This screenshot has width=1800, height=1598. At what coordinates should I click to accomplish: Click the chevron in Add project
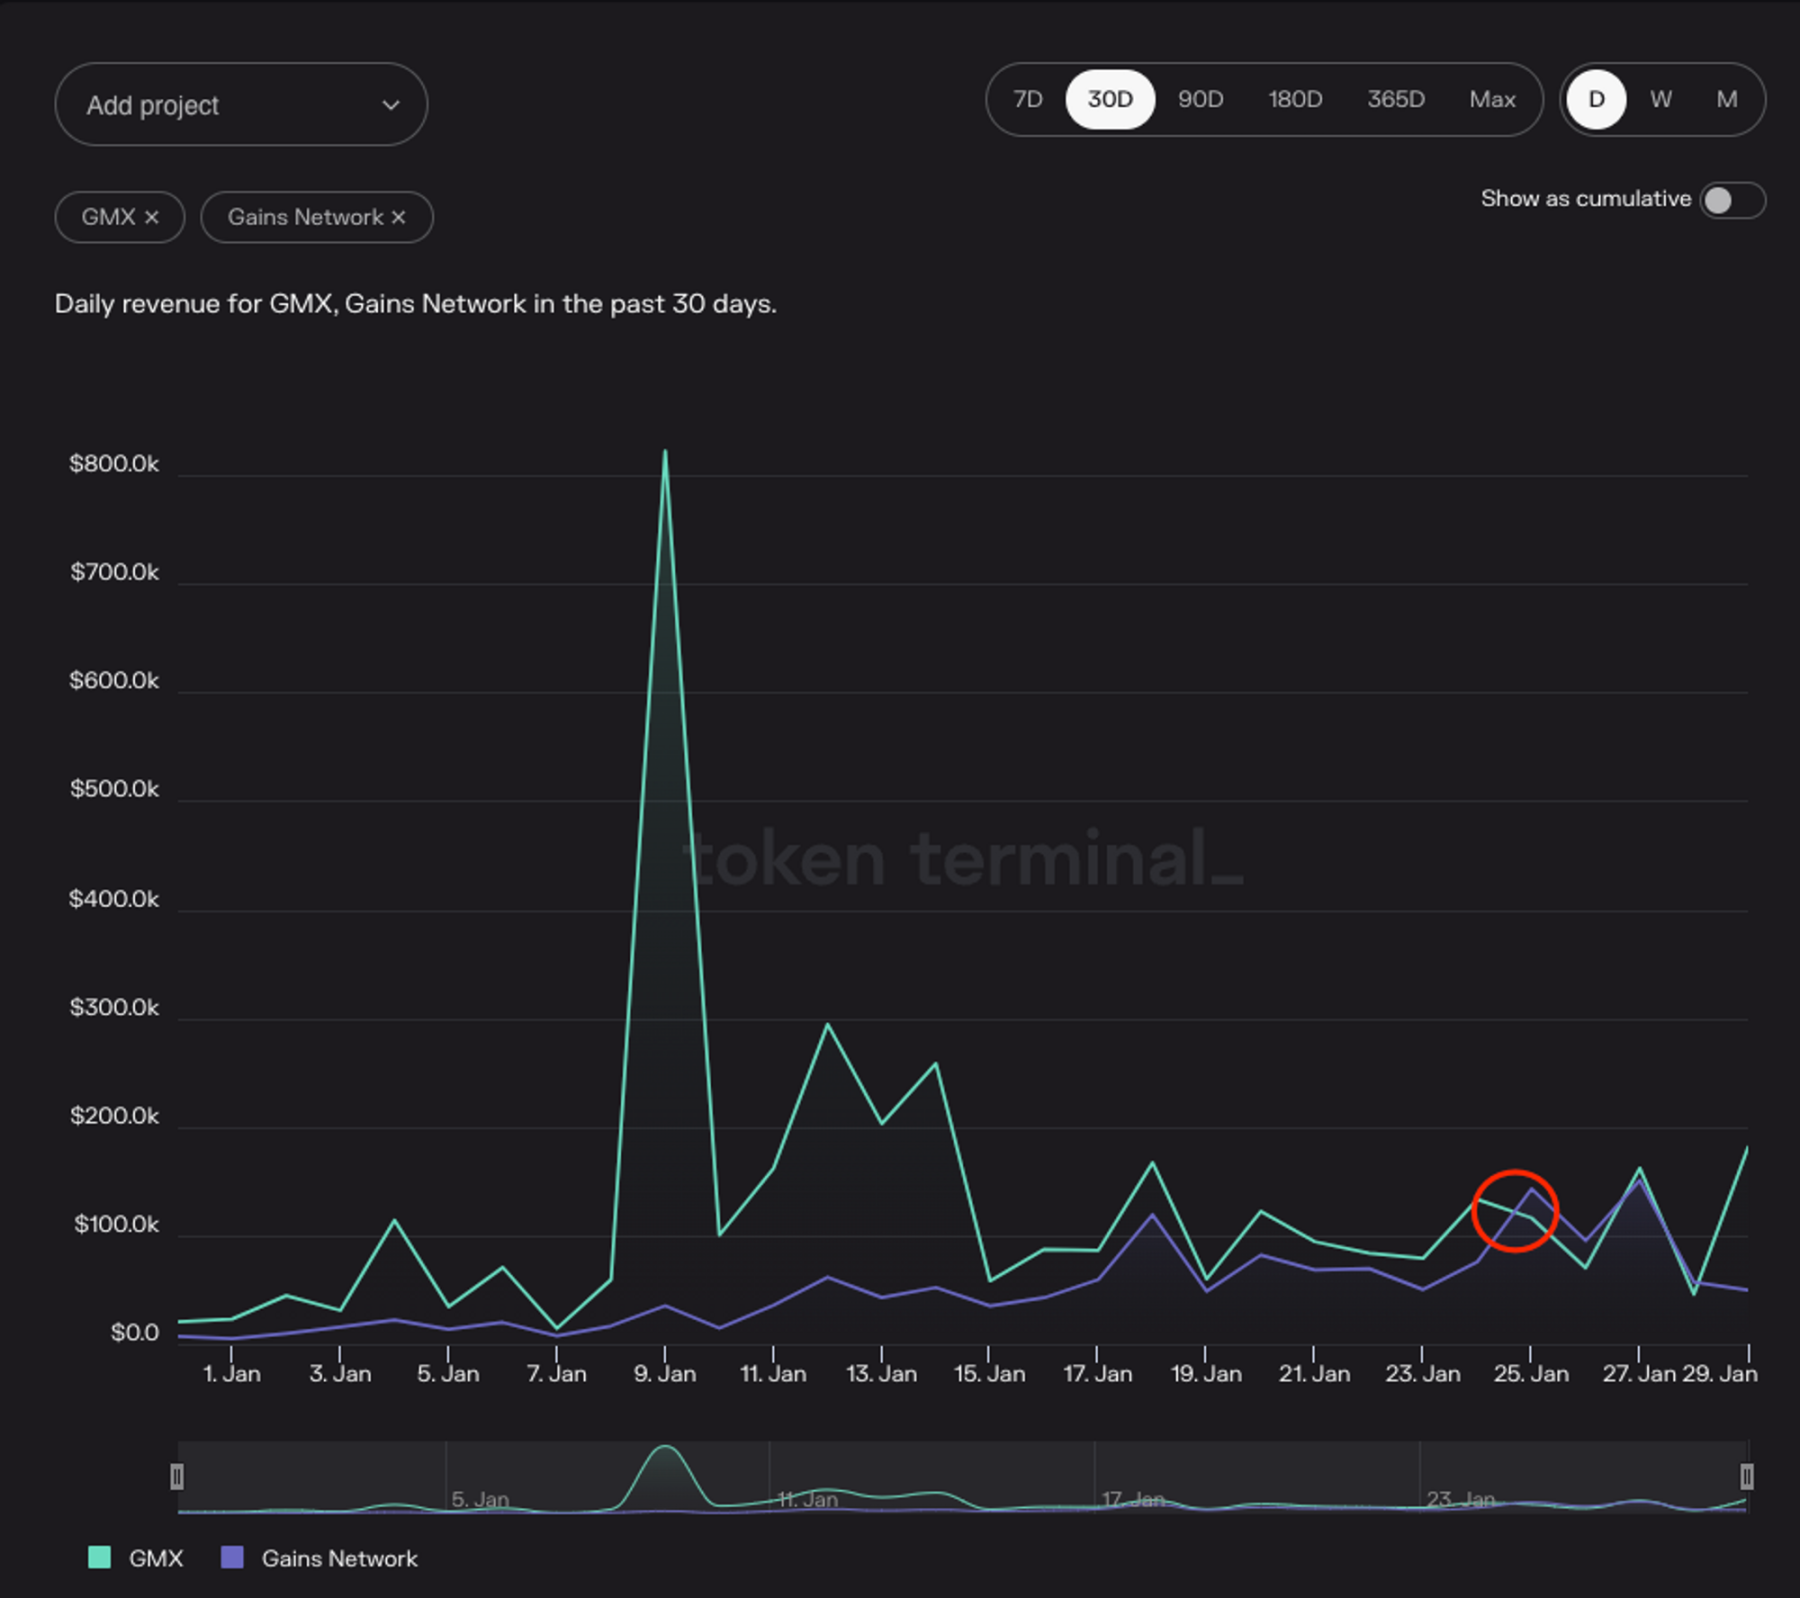coord(391,105)
